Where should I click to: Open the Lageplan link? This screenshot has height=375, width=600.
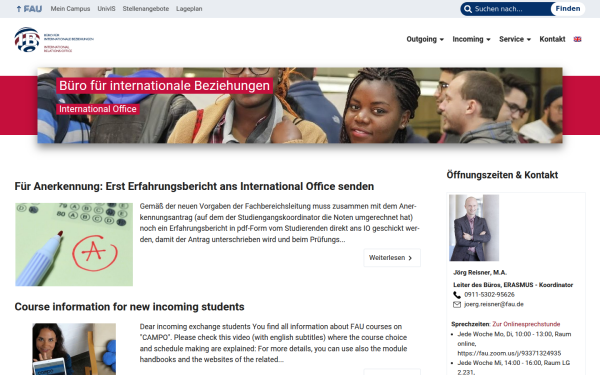[x=189, y=9]
